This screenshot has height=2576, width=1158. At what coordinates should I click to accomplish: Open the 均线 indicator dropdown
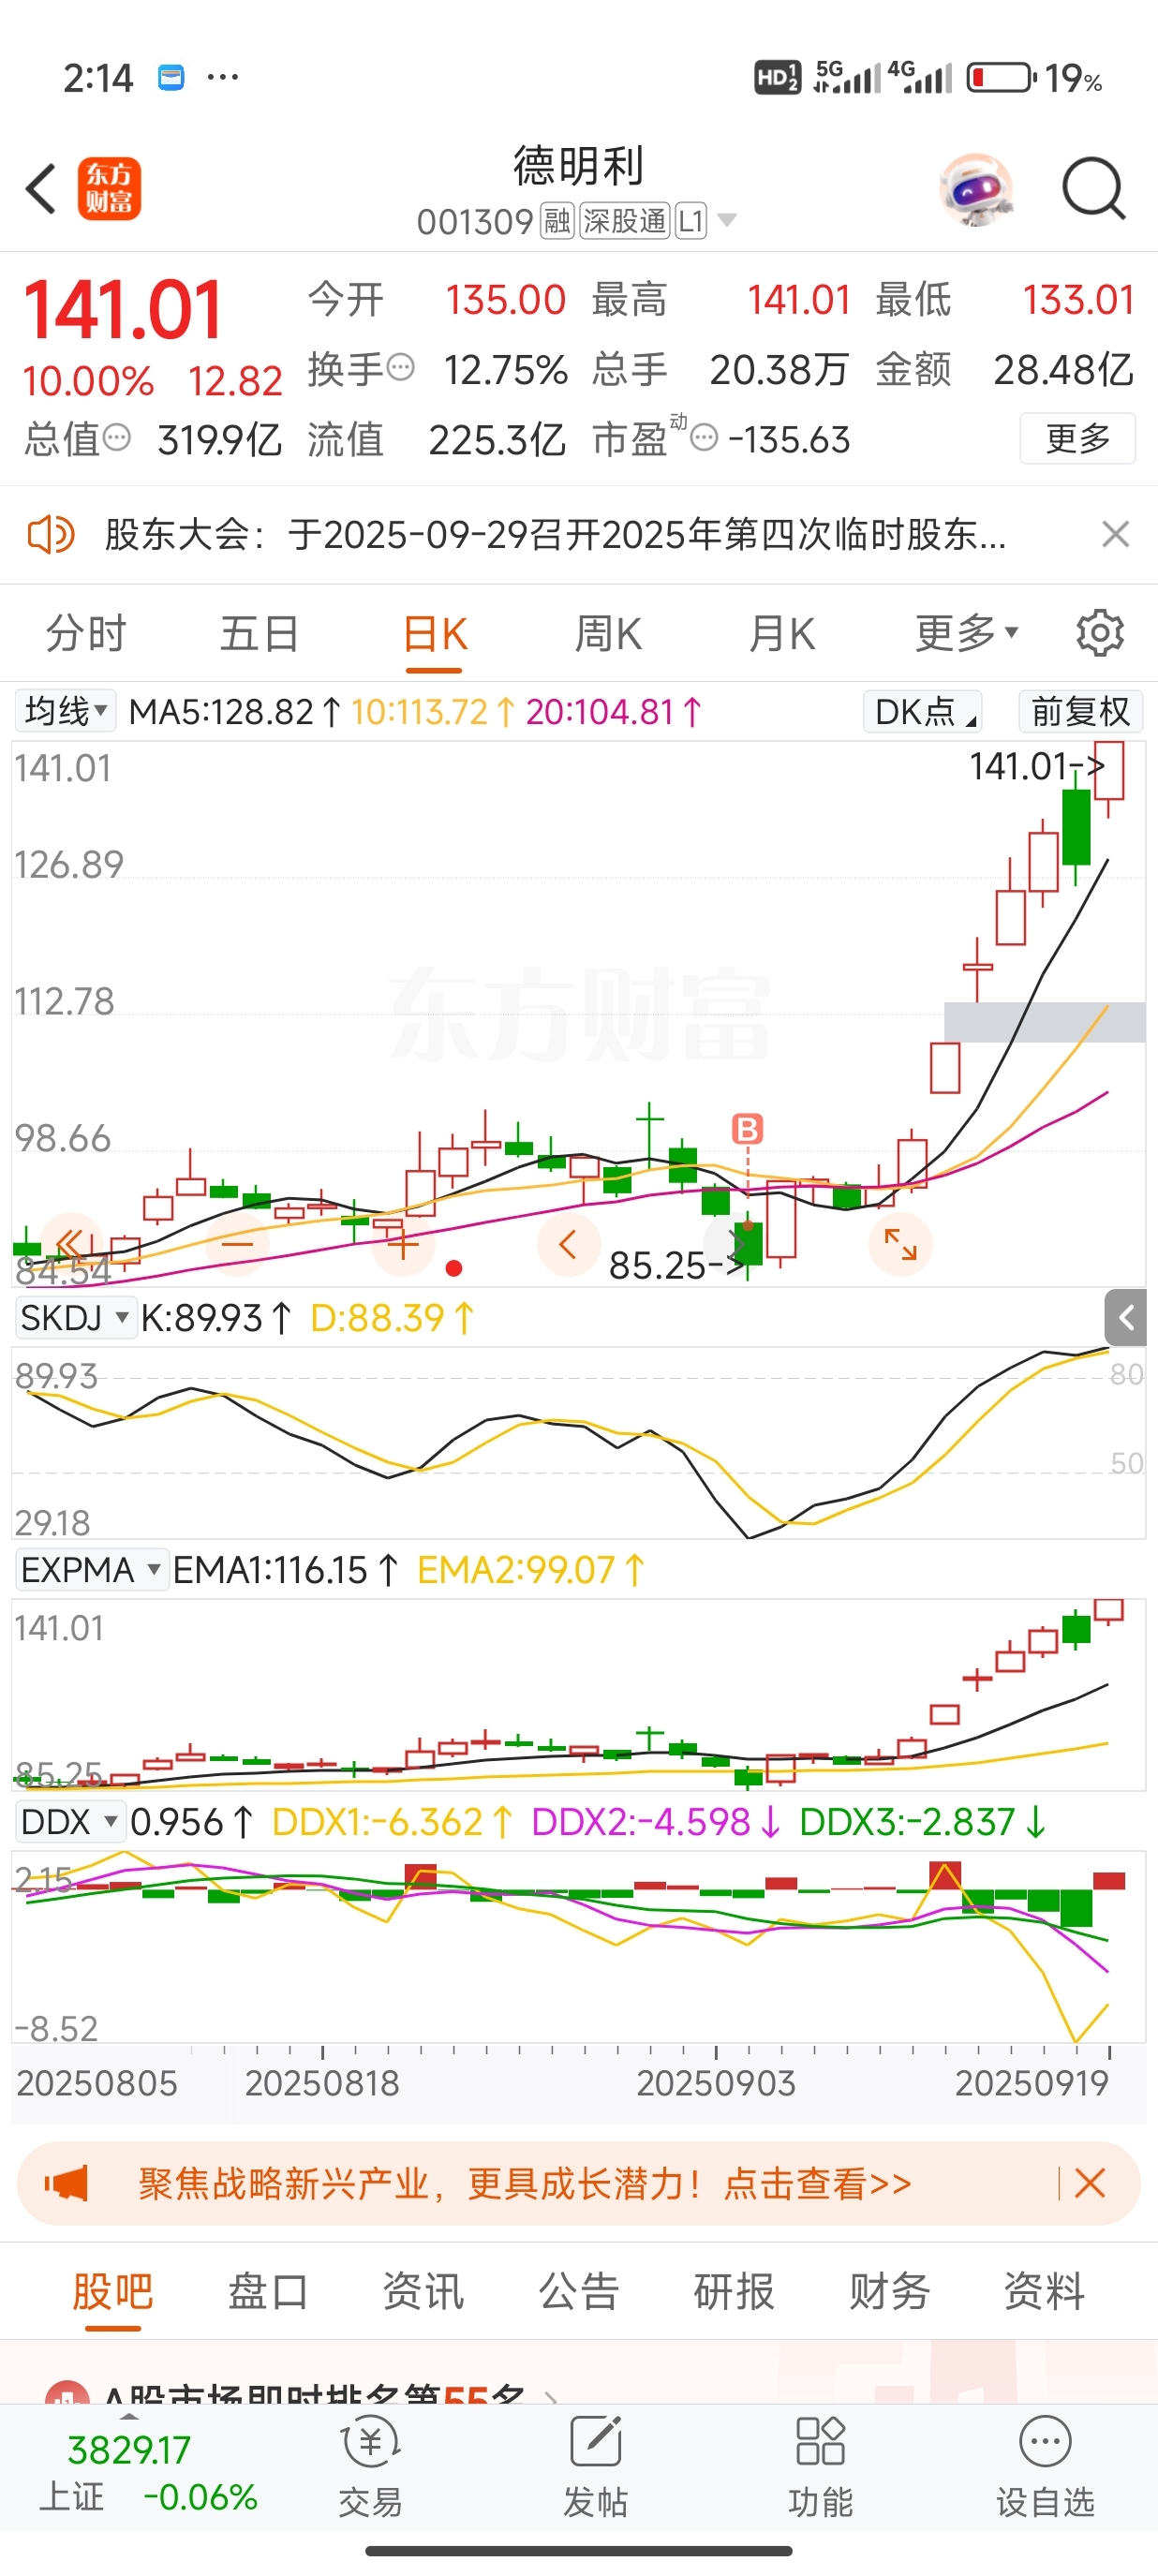(x=66, y=711)
